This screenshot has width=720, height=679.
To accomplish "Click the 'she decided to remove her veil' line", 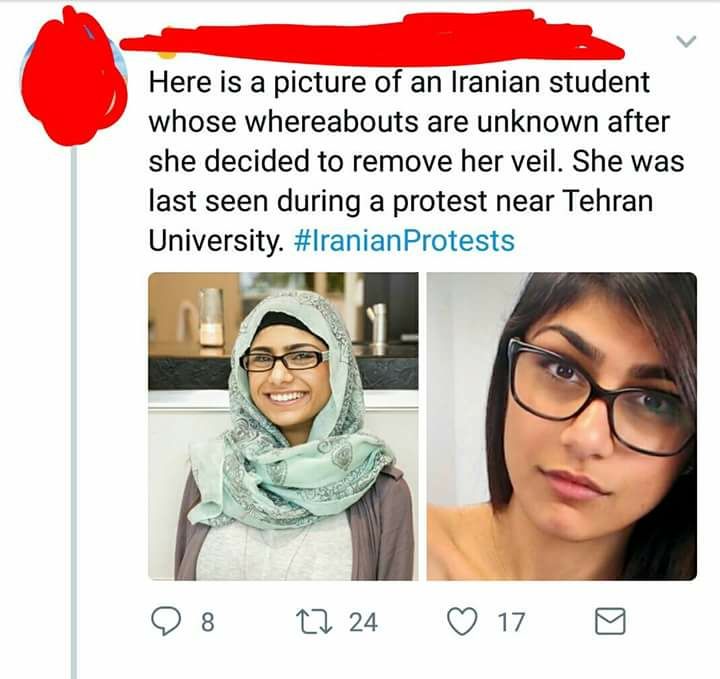I will tap(416, 162).
